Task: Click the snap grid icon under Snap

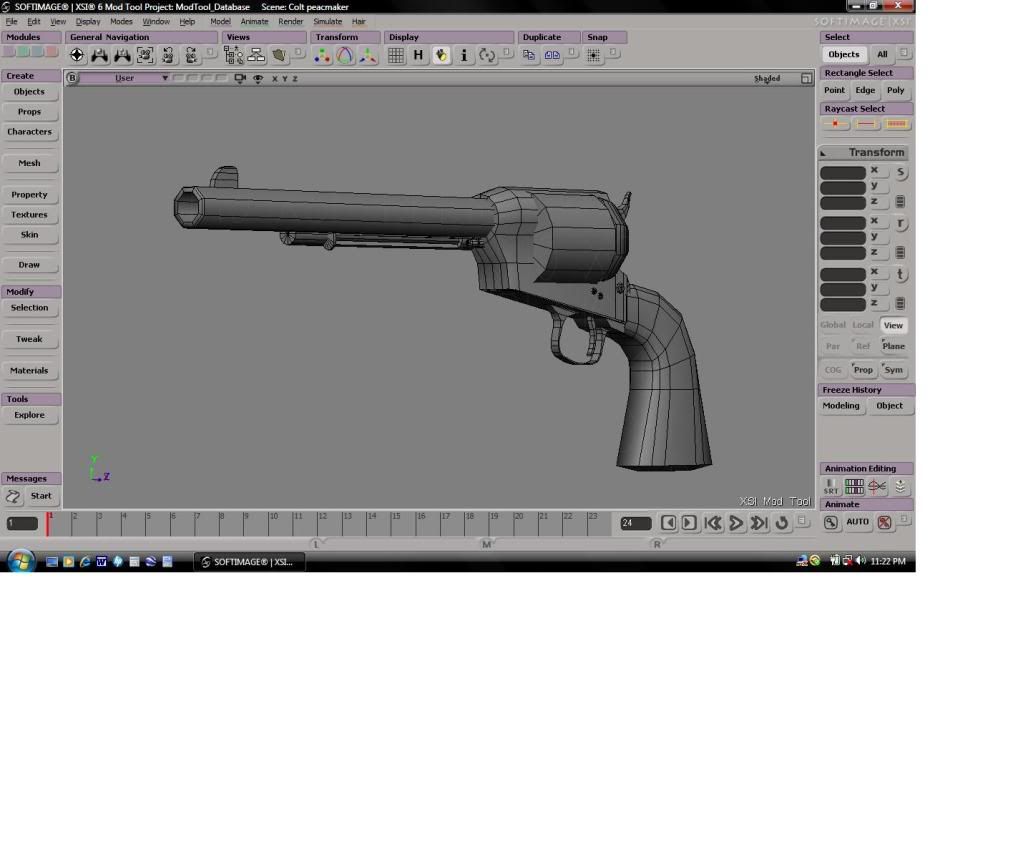Action: pyautogui.click(x=594, y=55)
